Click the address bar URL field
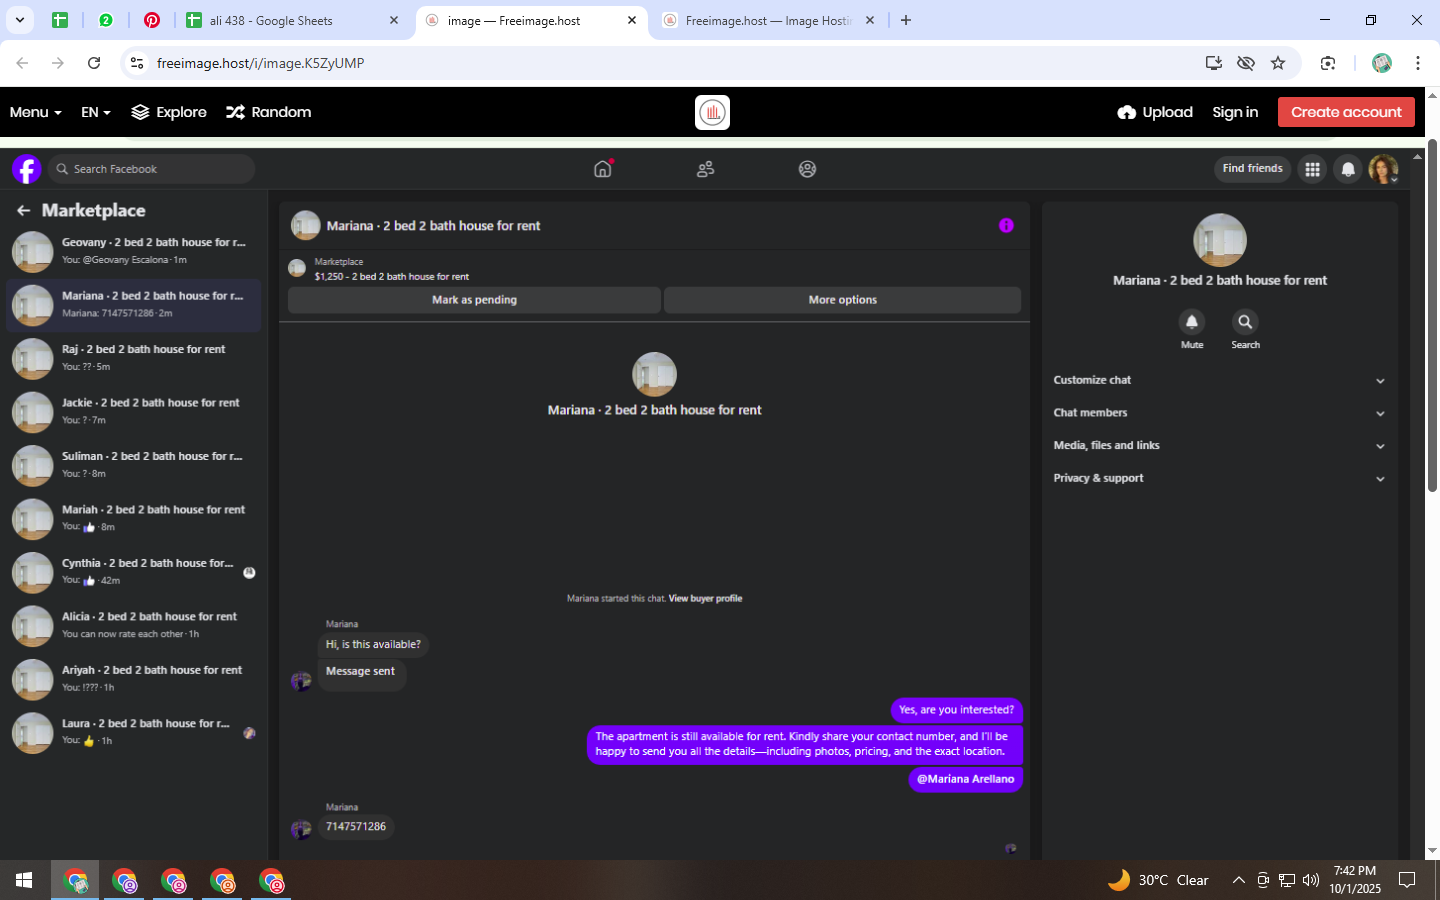 tap(660, 63)
